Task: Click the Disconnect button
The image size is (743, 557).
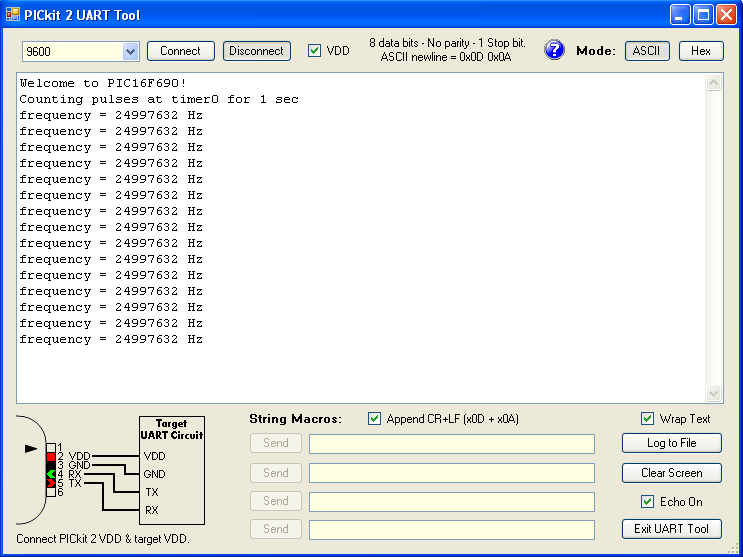Action: click(256, 51)
